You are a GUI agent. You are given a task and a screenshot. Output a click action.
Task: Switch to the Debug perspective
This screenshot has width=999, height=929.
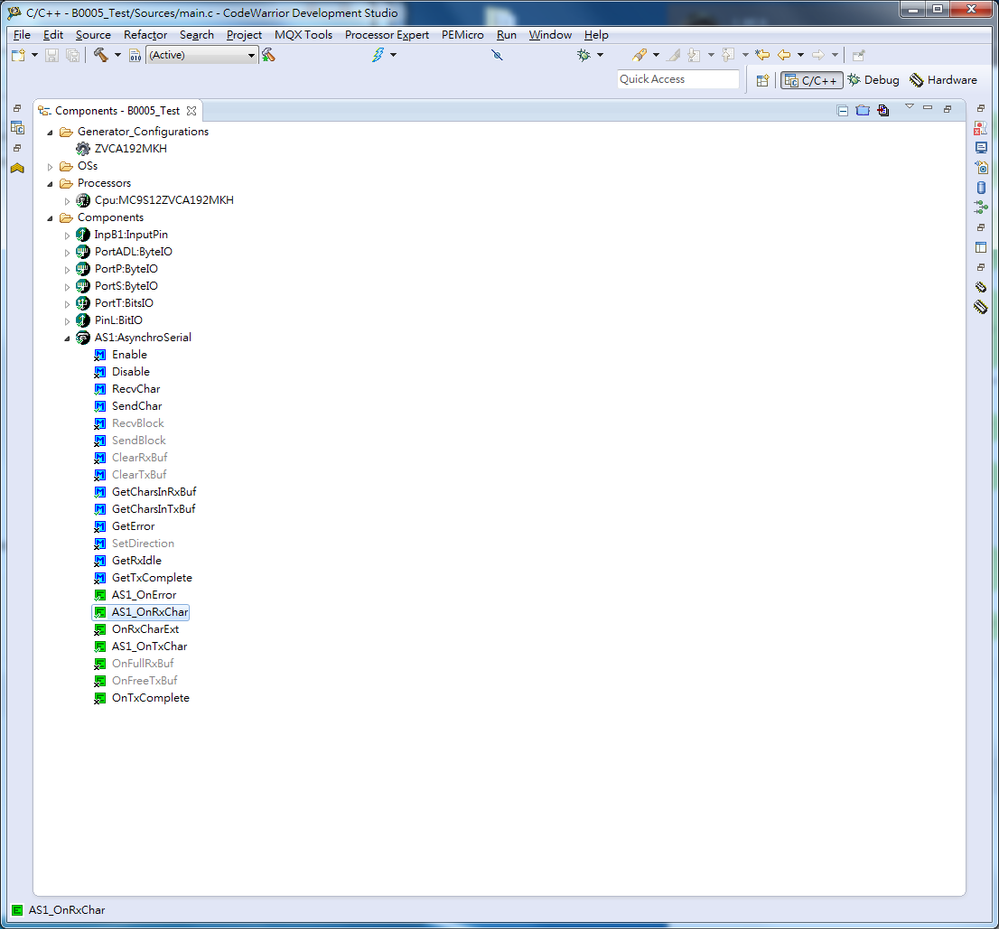tap(873, 80)
